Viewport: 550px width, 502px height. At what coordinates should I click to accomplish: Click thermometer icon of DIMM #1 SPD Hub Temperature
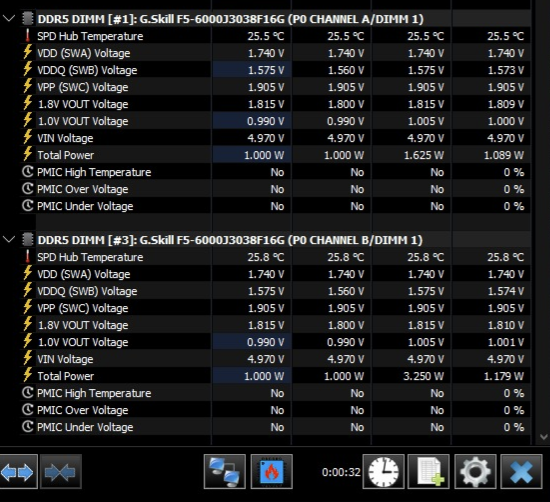tap(28, 35)
